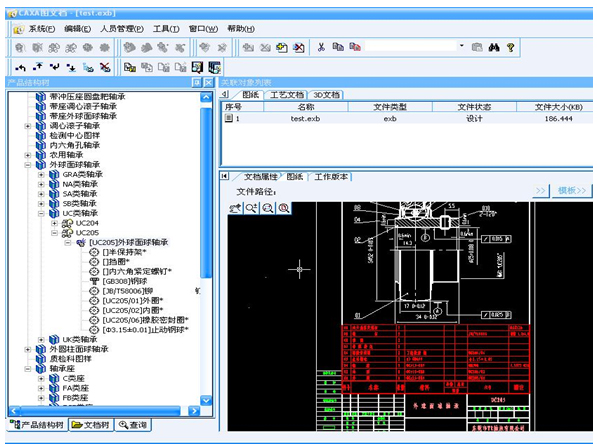Click the tree's horizontal scrollbar right arrow
The height and width of the screenshot is (447, 597).
[x=194, y=411]
